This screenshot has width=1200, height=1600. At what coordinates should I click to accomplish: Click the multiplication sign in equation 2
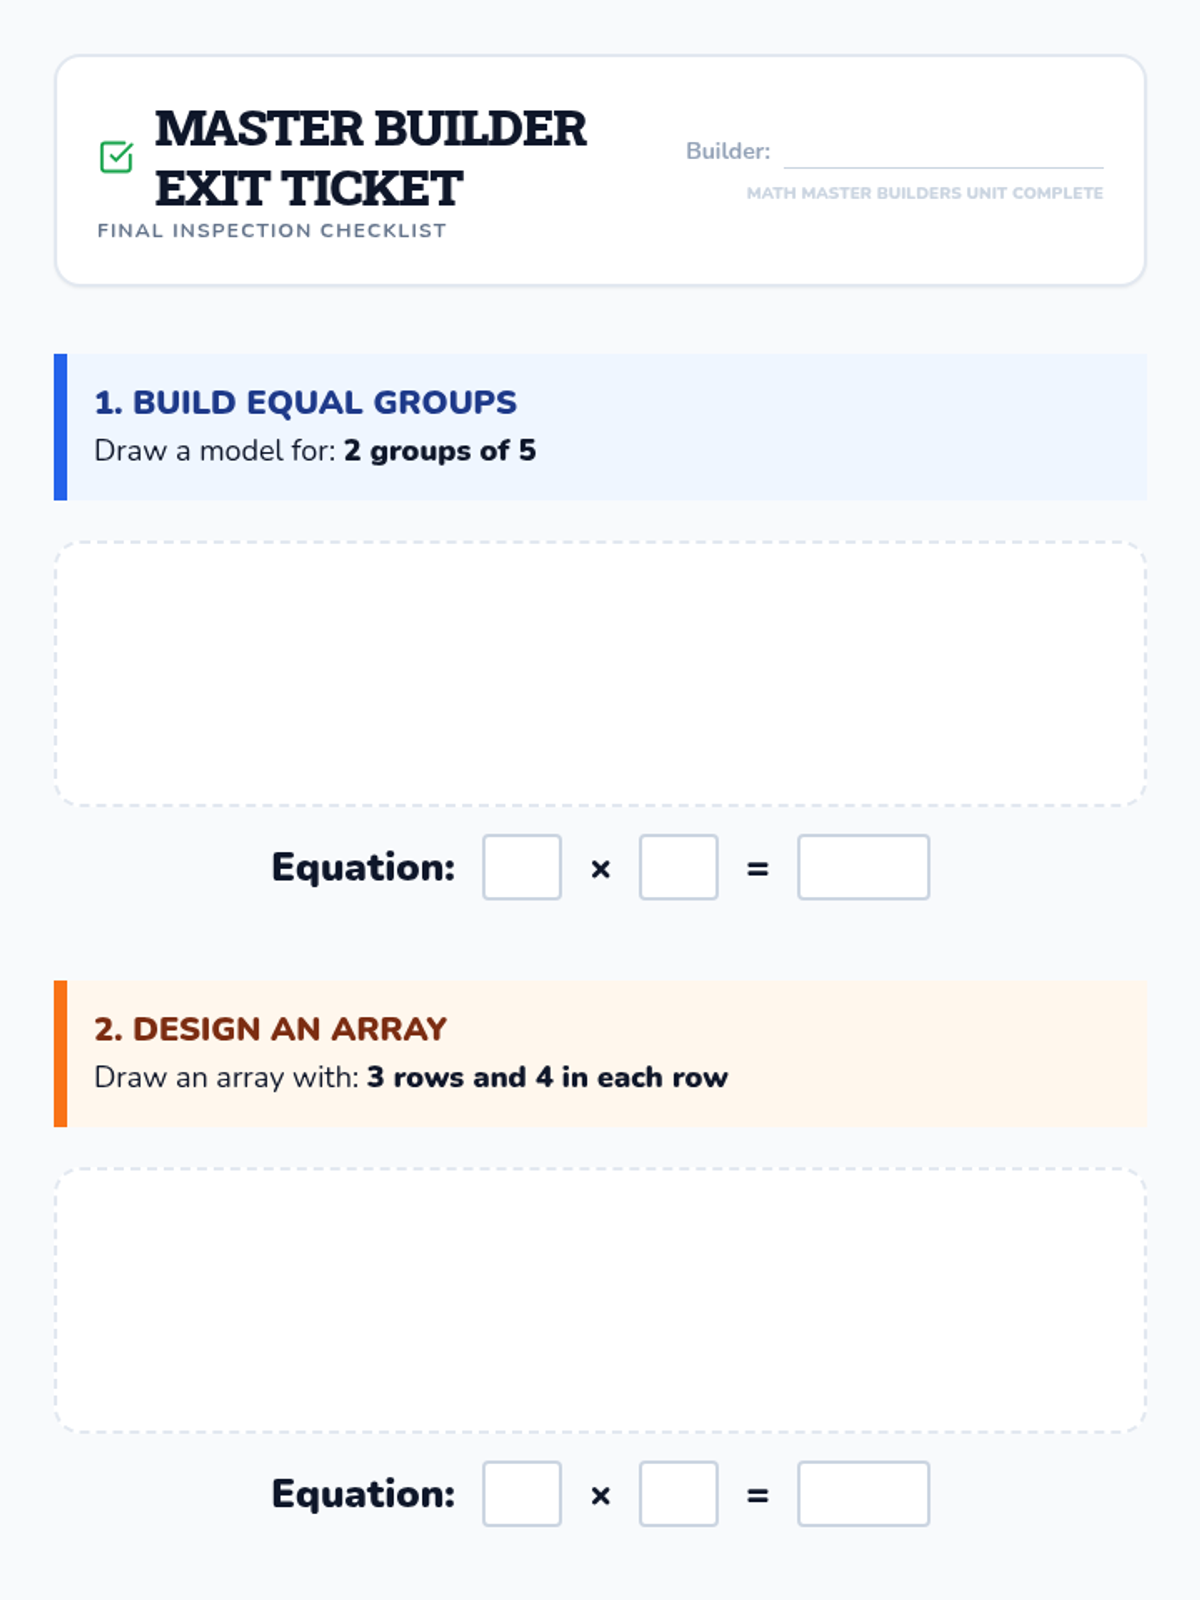click(600, 1496)
